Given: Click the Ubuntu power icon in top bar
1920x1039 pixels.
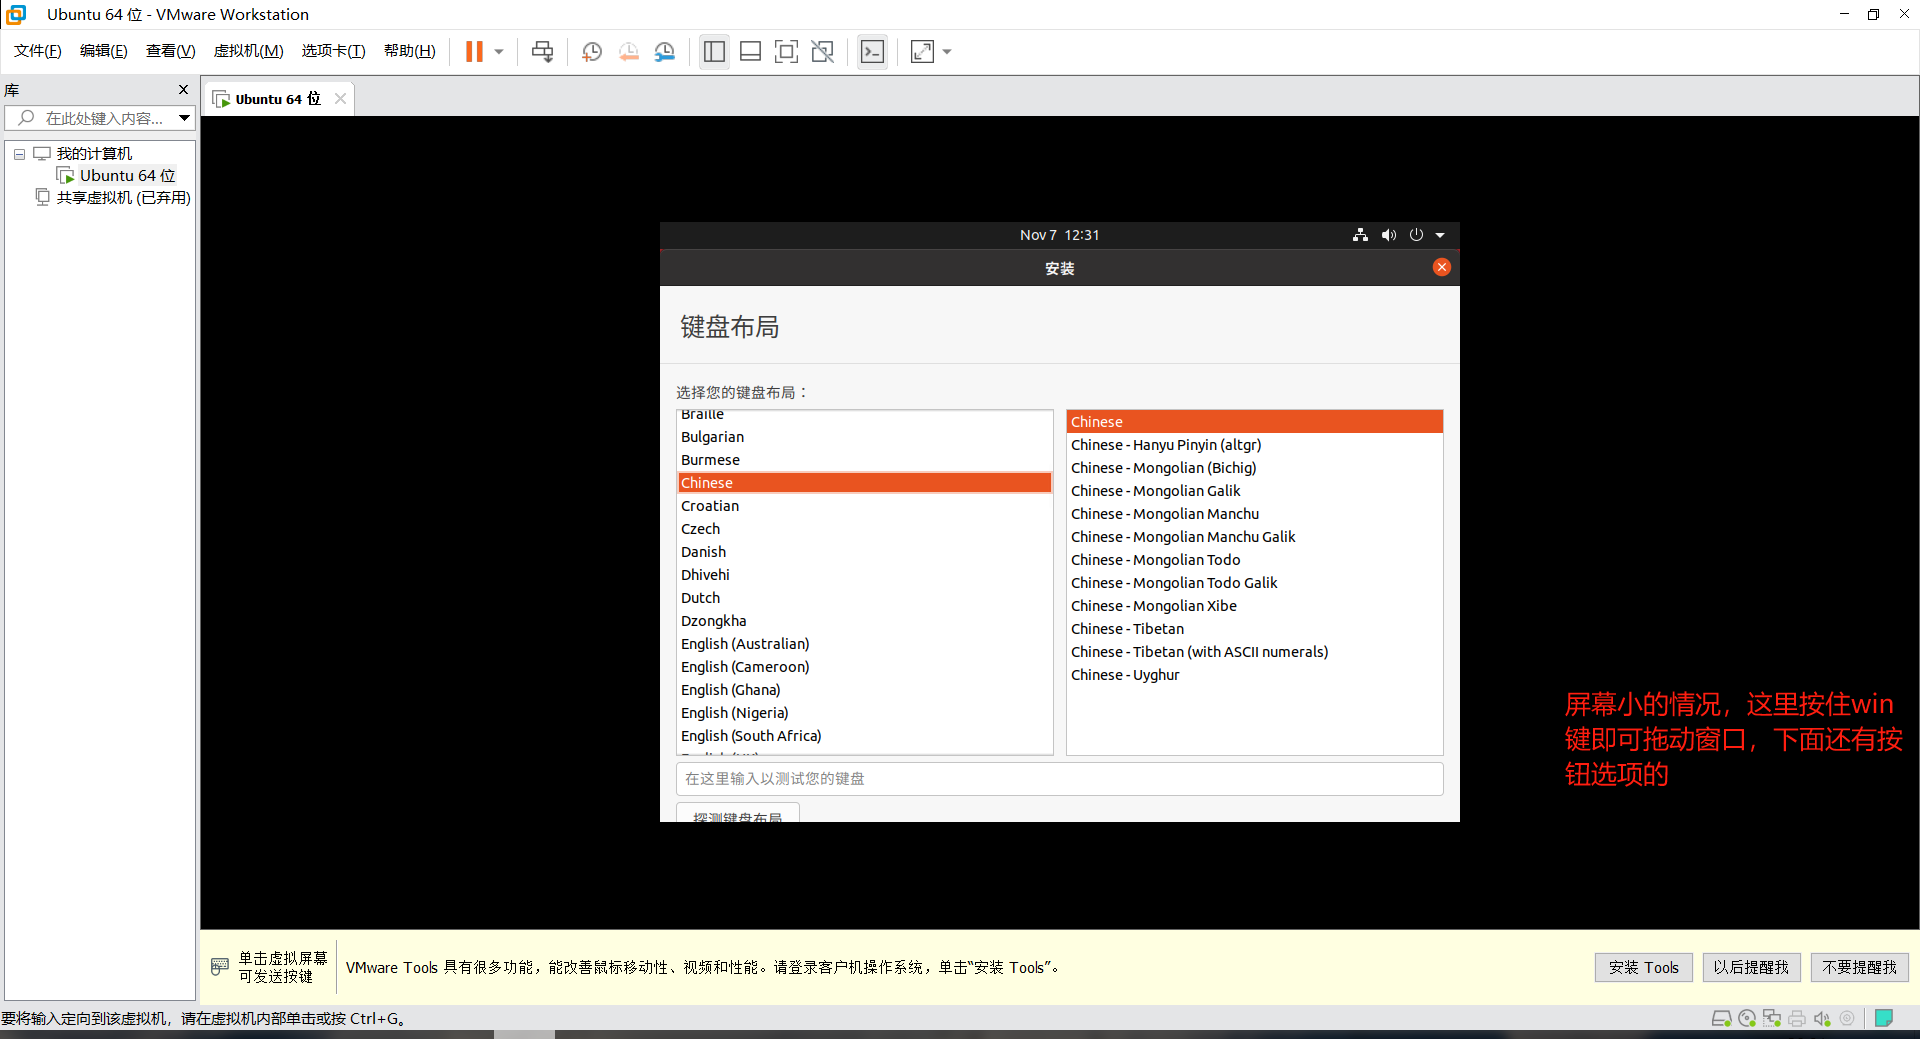Looking at the screenshot, I should pyautogui.click(x=1416, y=235).
